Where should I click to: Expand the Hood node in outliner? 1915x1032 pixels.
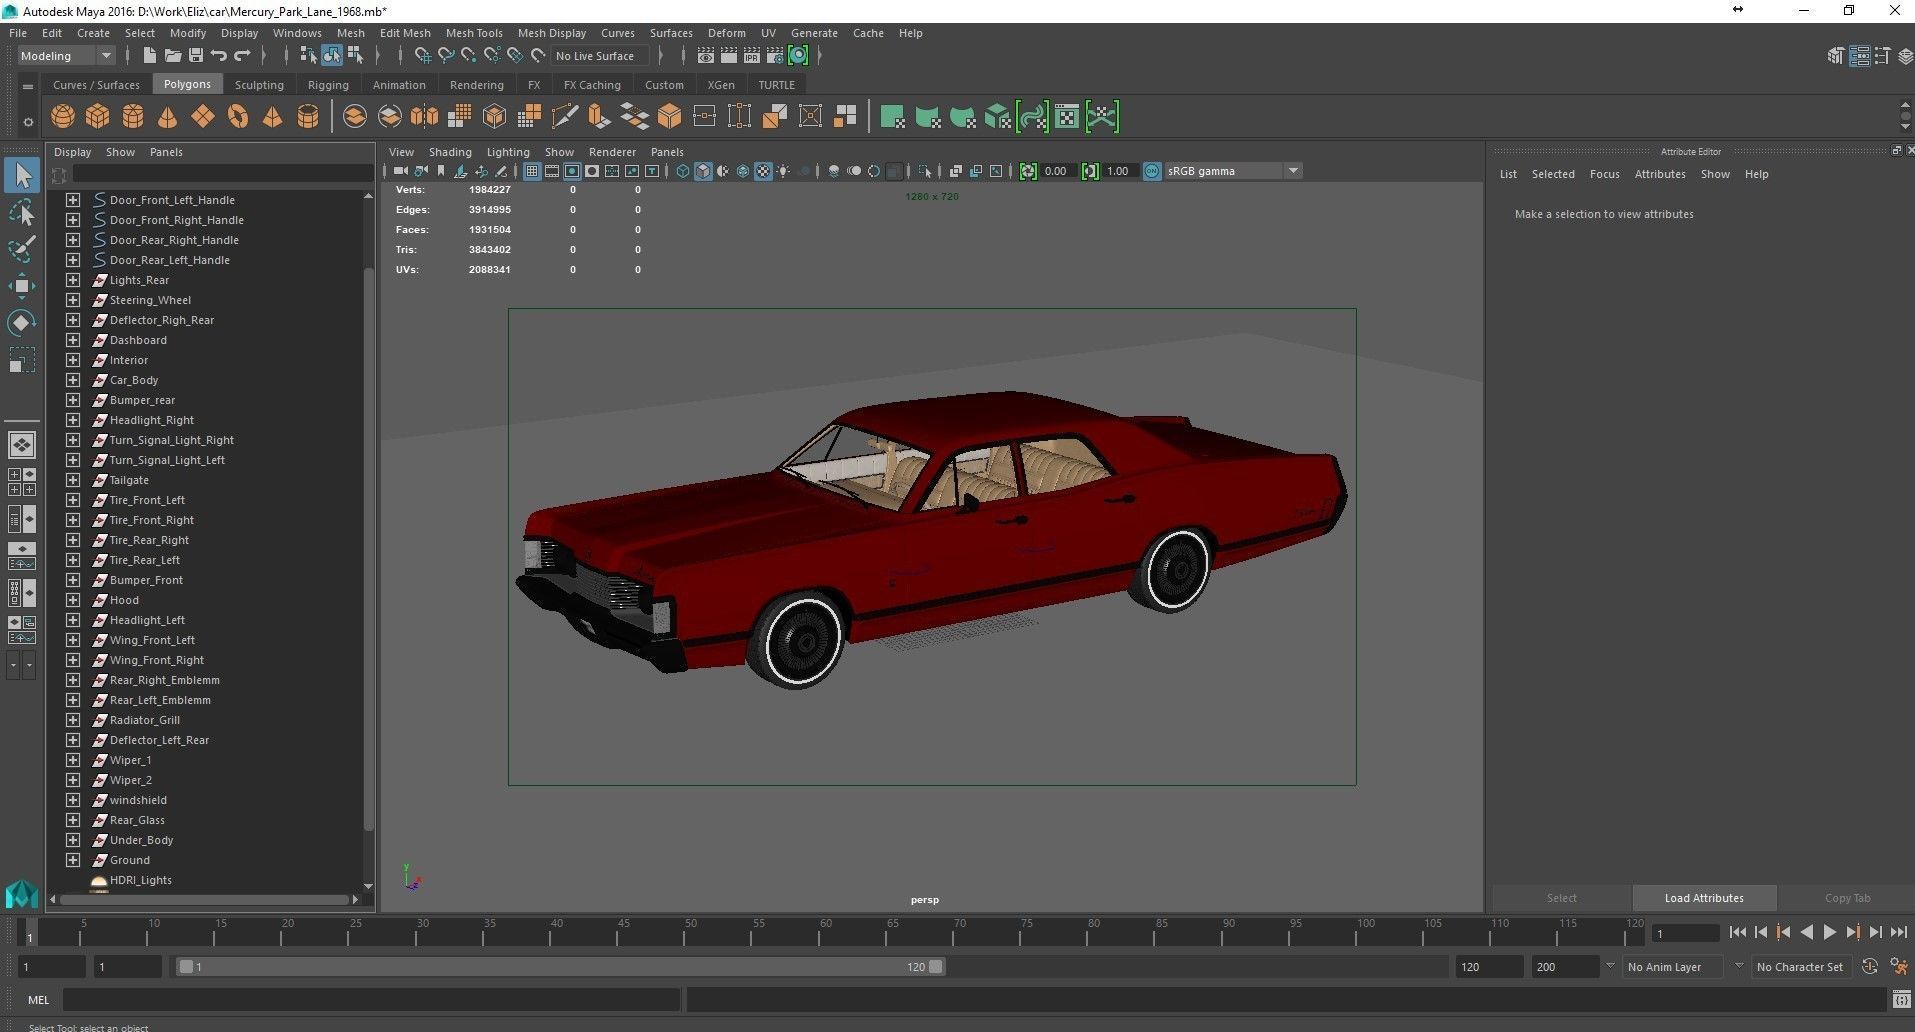(73, 600)
